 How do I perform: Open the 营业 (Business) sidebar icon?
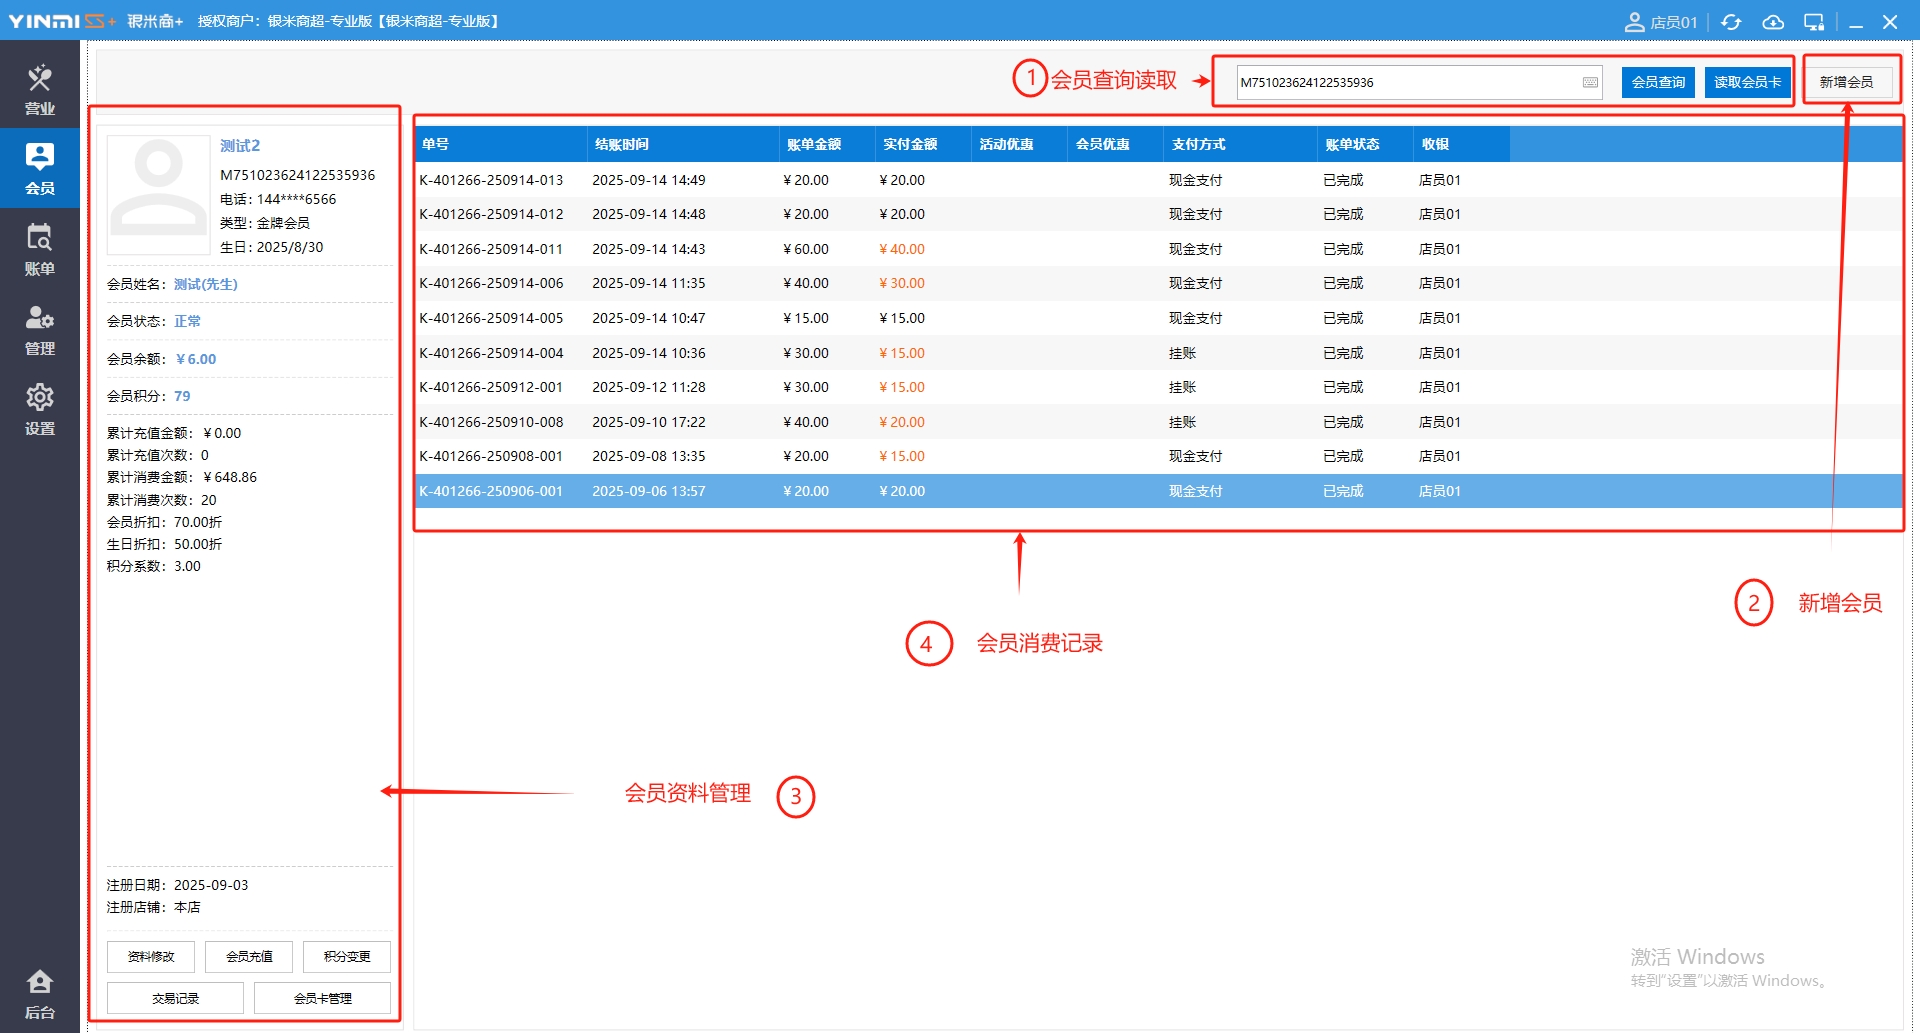click(x=39, y=88)
